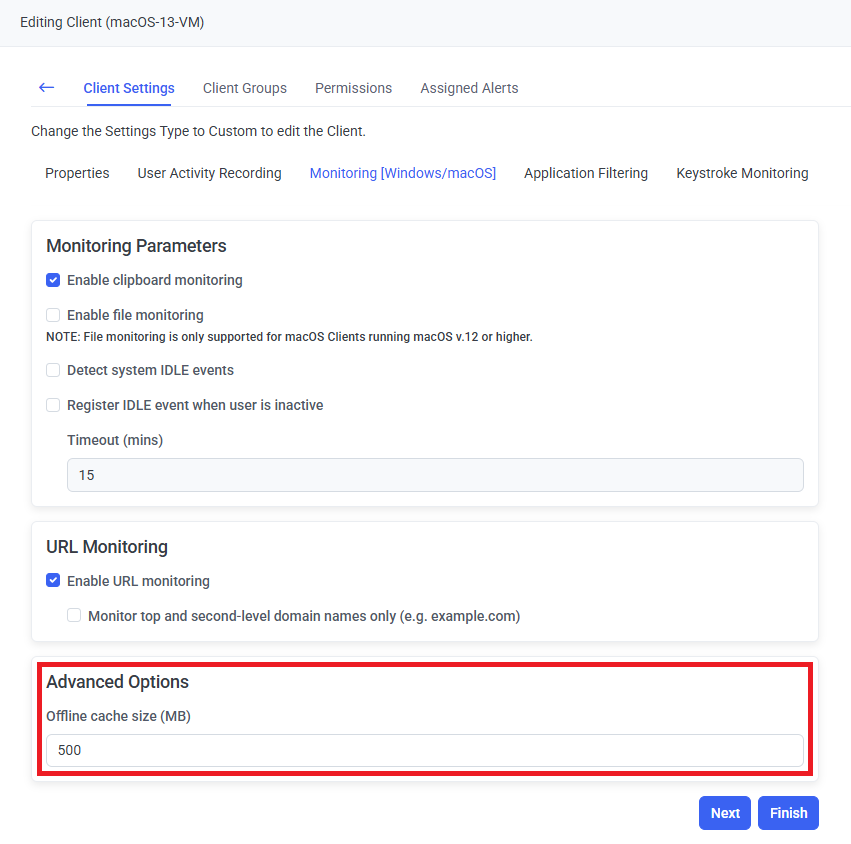The height and width of the screenshot is (844, 851).
Task: Select the Monitoring [Windows/macOS] section
Action: point(402,173)
